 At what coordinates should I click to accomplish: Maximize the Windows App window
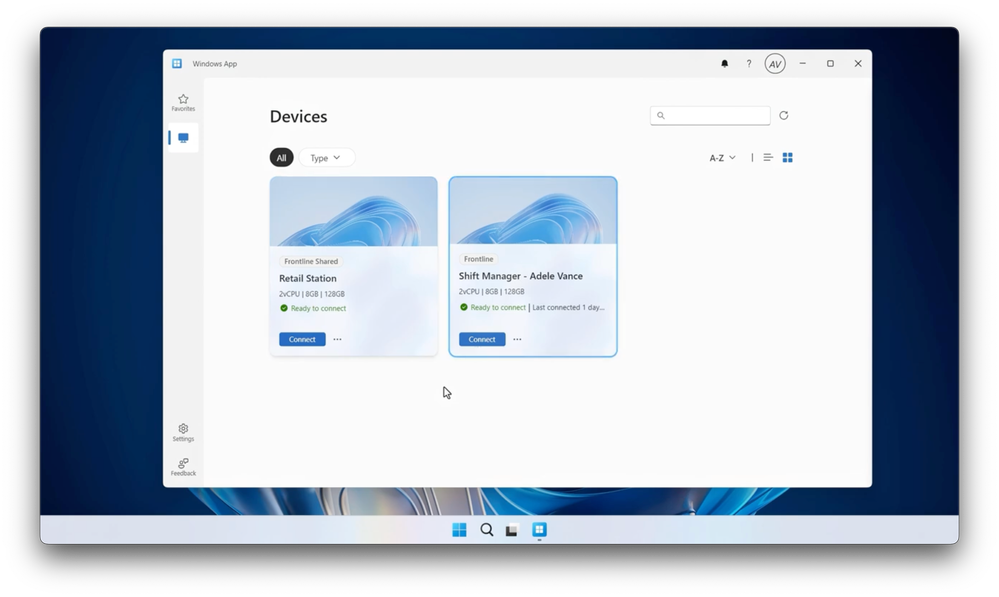pyautogui.click(x=830, y=64)
